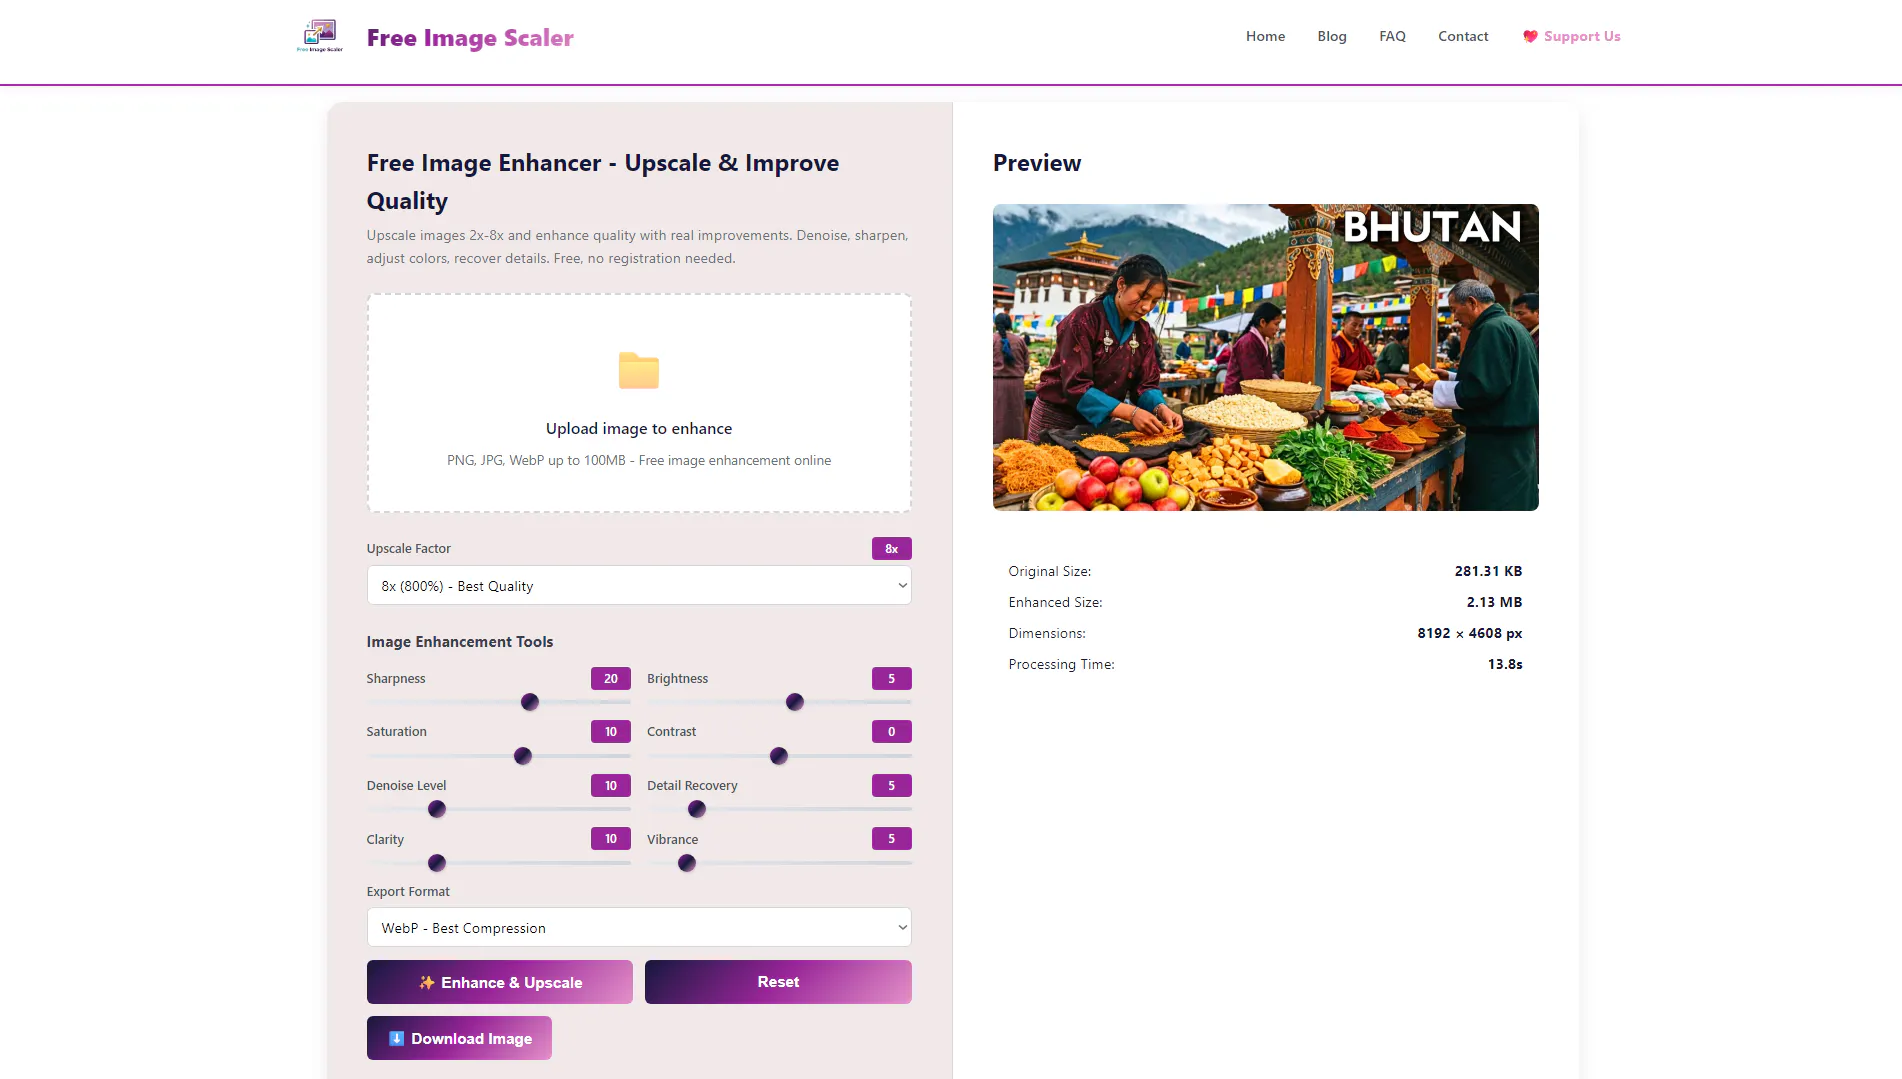The width and height of the screenshot is (1902, 1079).
Task: Click the heart icon beside Support Us
Action: click(1530, 36)
